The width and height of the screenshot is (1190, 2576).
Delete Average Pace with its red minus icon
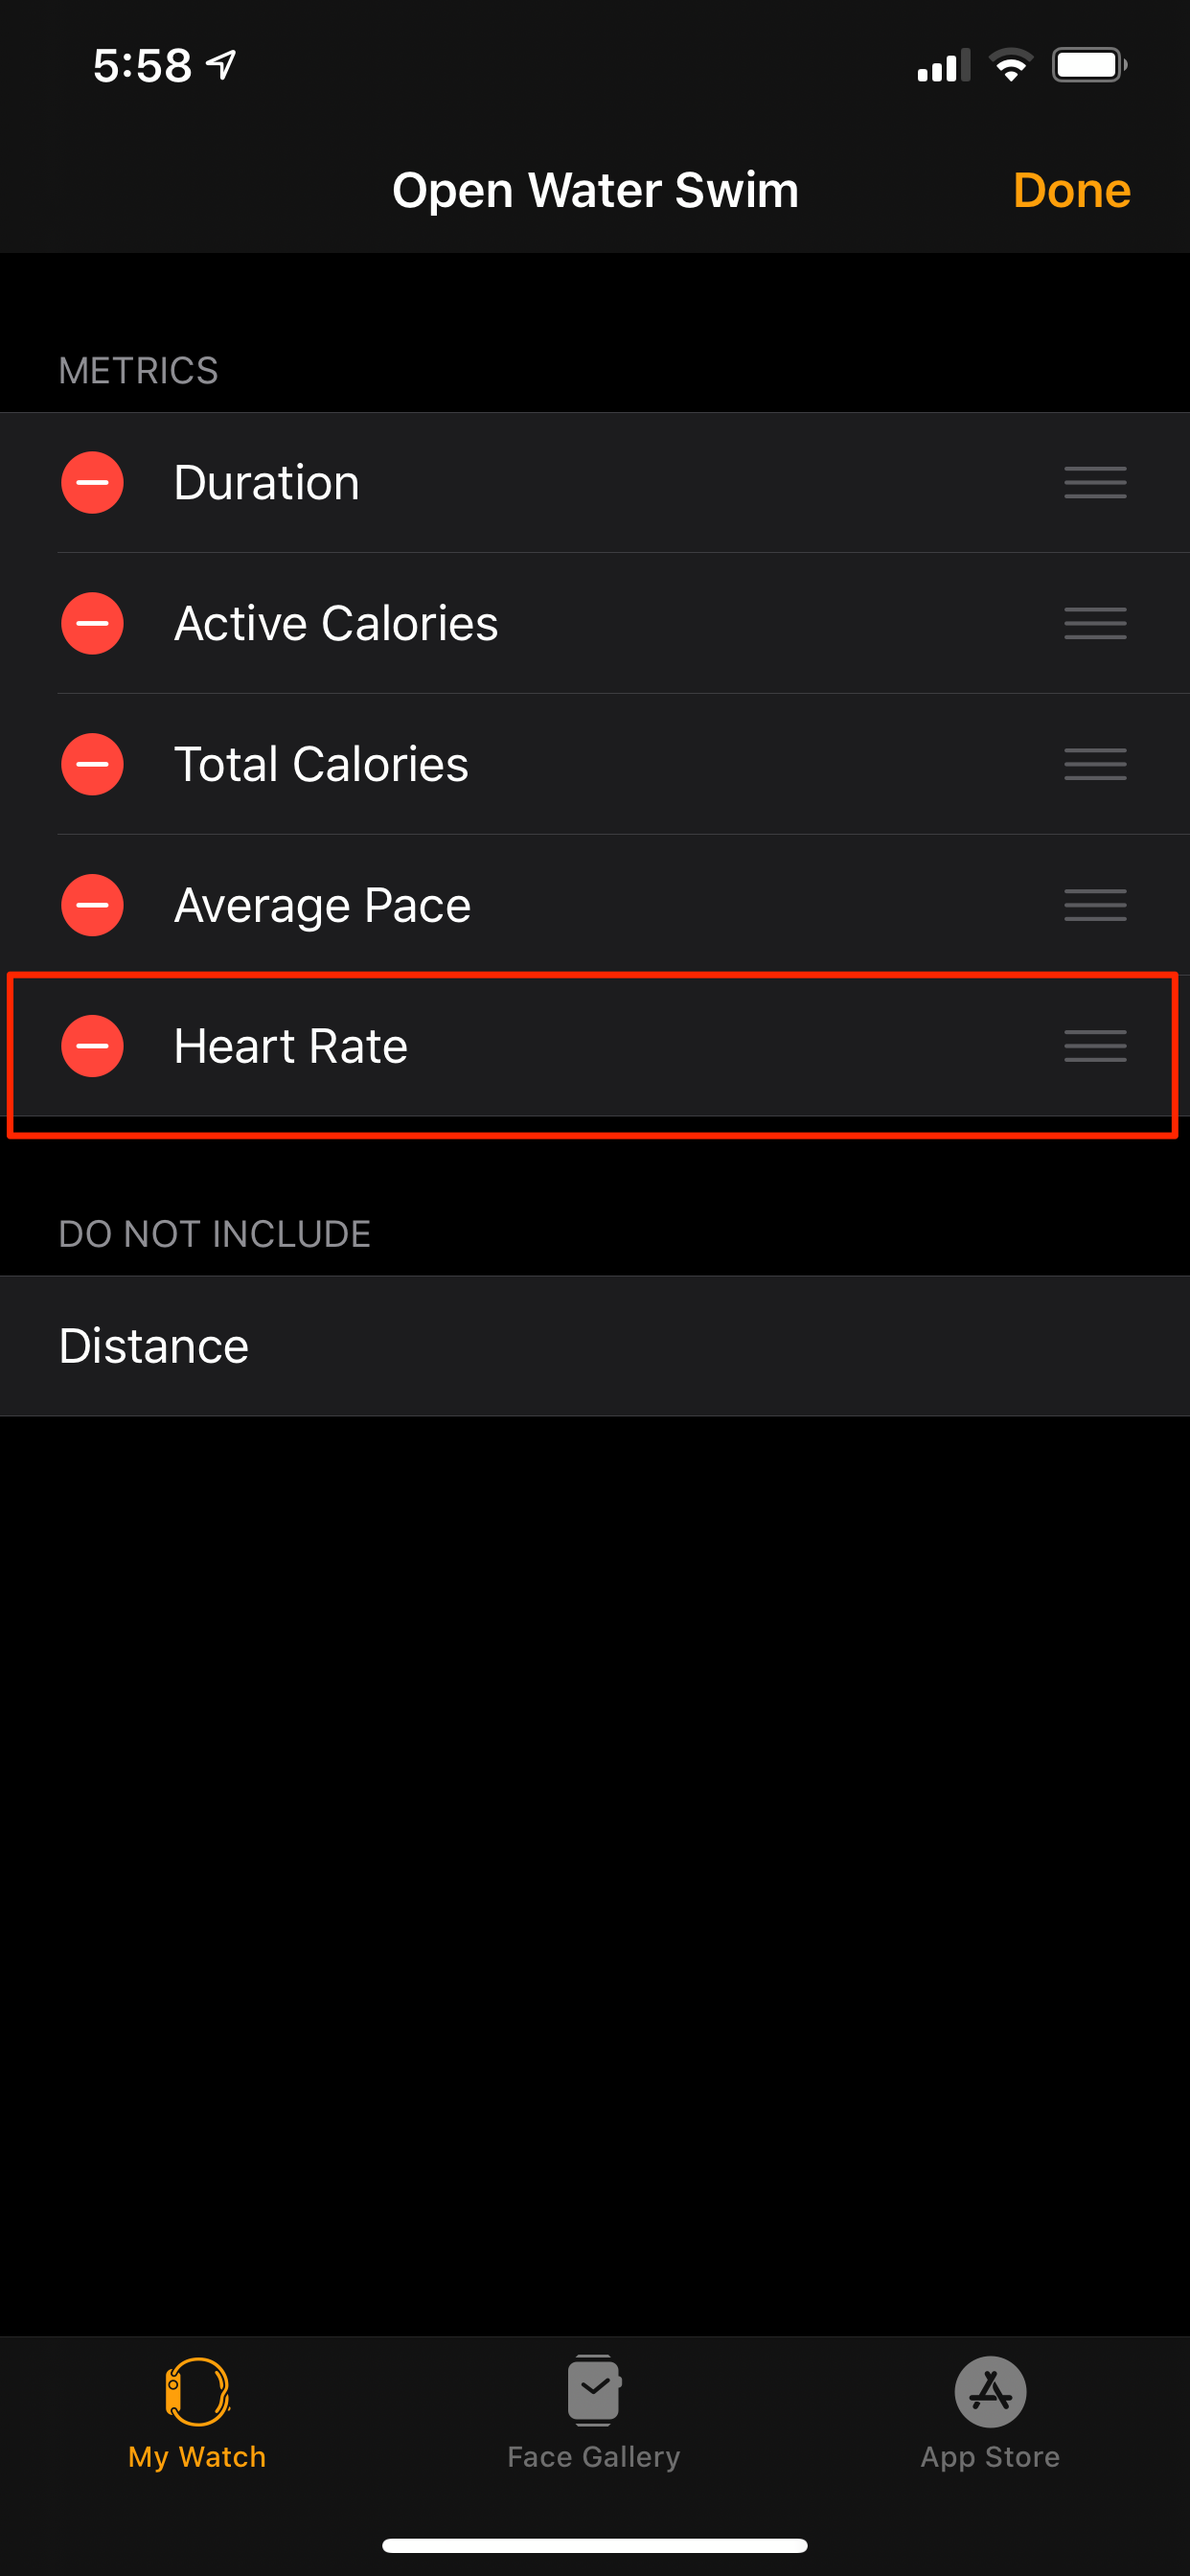[92, 905]
